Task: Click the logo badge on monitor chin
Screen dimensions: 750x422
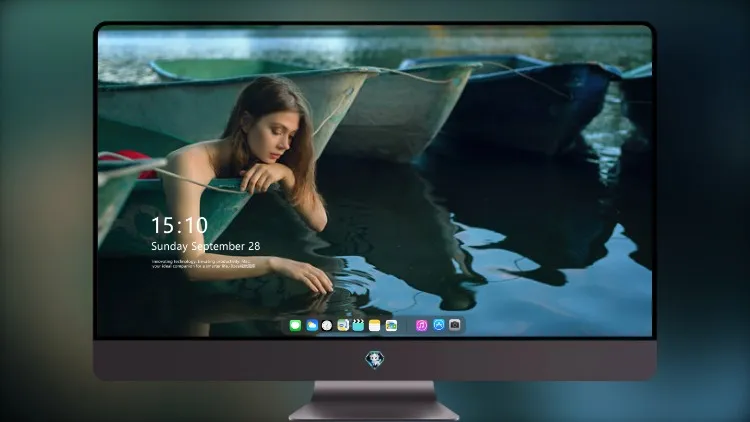Action: (x=375, y=360)
